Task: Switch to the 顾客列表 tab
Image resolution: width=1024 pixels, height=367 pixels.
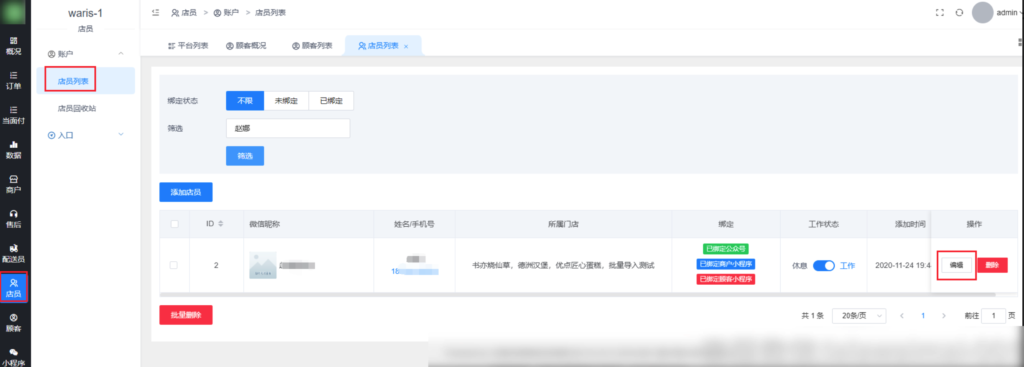Action: (x=312, y=46)
